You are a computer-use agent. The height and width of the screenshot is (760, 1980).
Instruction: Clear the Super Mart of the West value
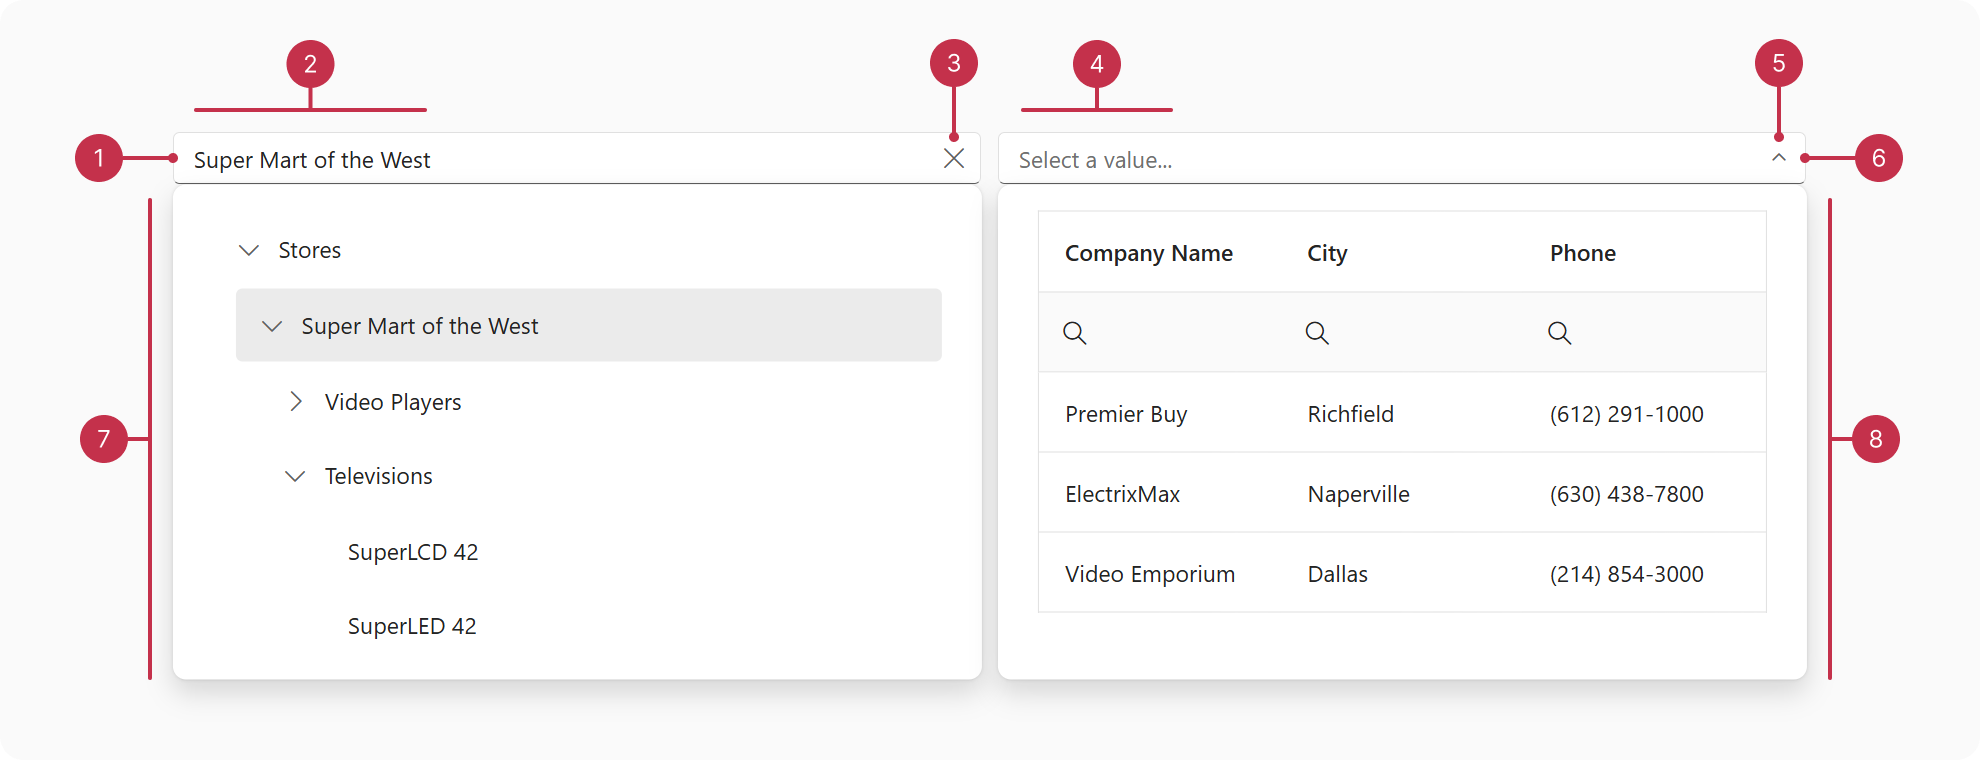coord(953,159)
